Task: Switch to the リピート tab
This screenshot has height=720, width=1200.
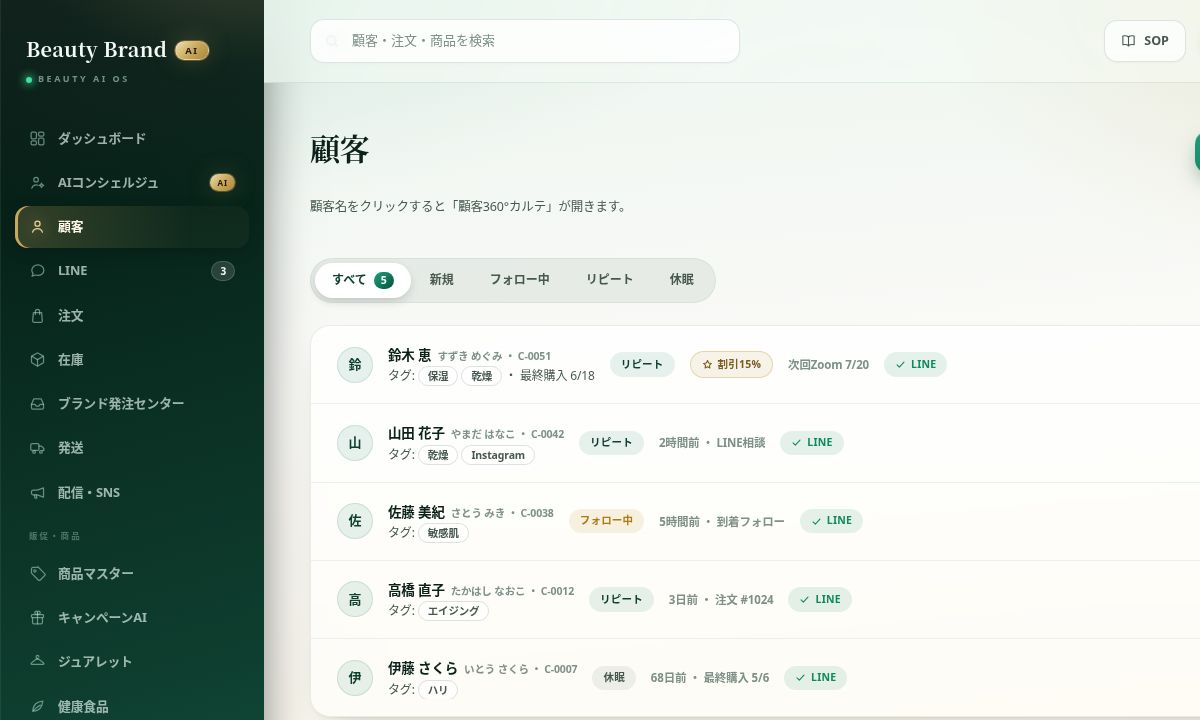Action: tap(609, 280)
